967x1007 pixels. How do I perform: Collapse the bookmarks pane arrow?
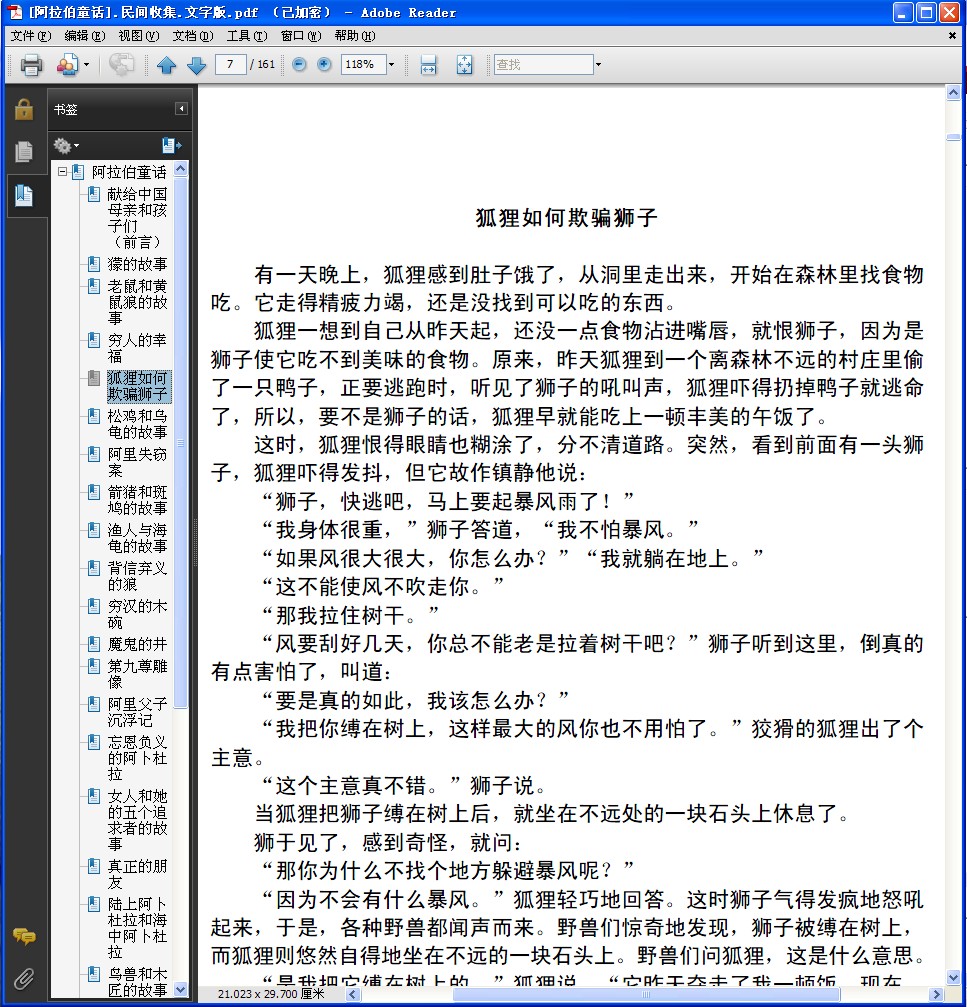point(181,109)
